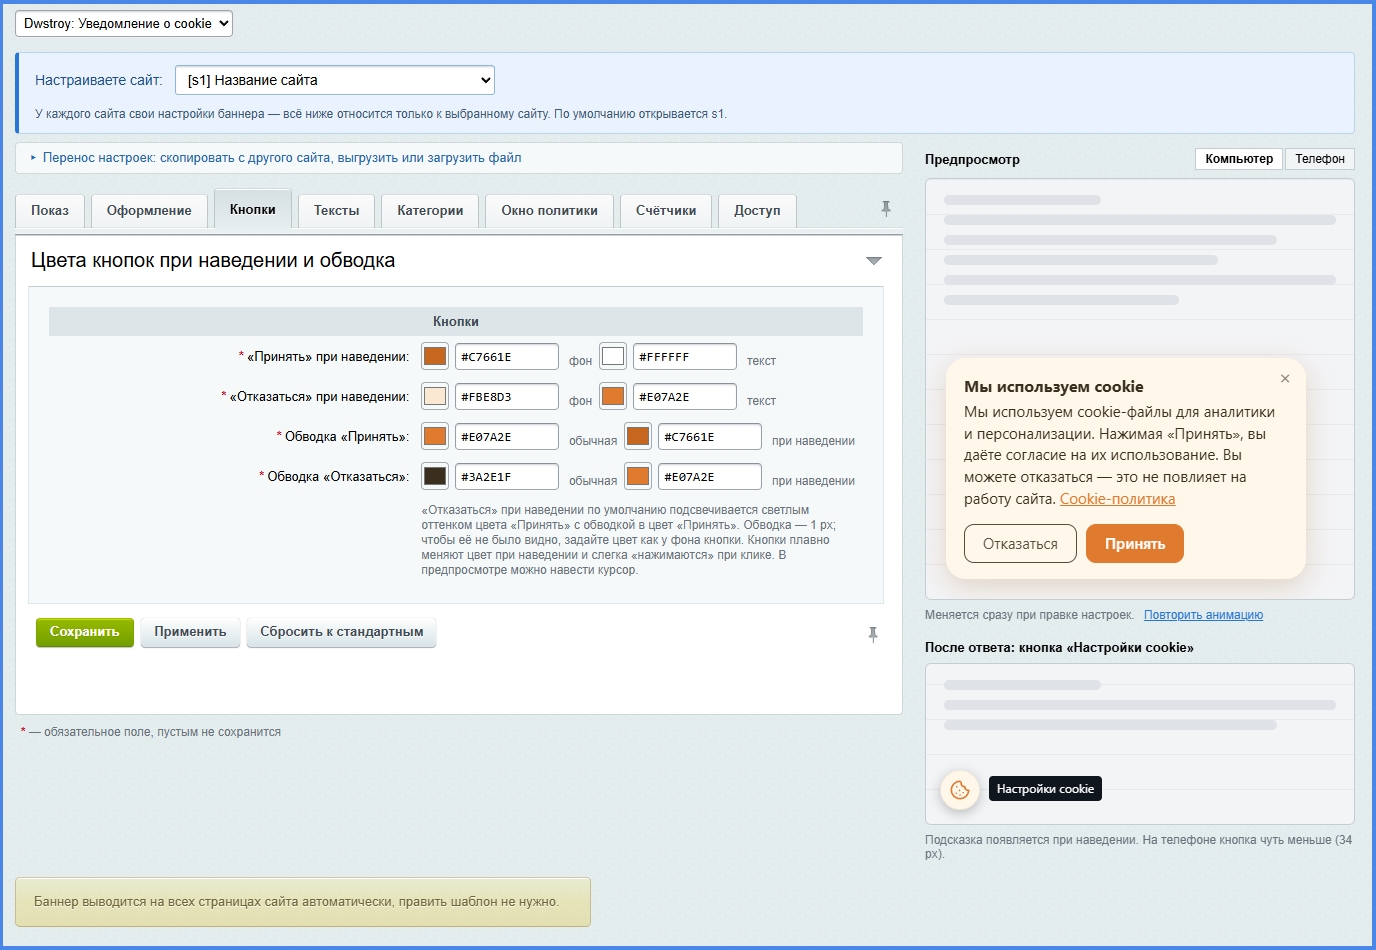The height and width of the screenshot is (950, 1376).
Task: Click the round cookie icon button
Action: tap(960, 790)
